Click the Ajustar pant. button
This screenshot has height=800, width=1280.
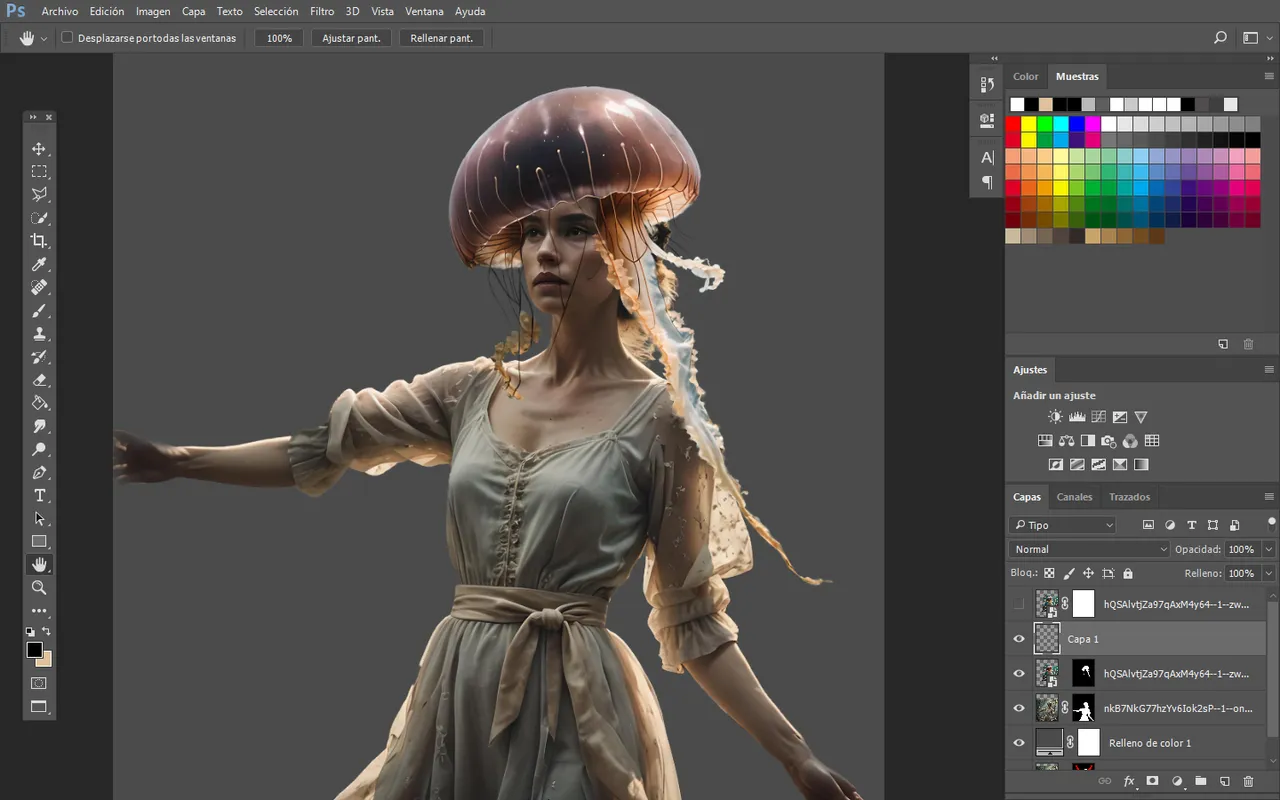[x=351, y=38]
